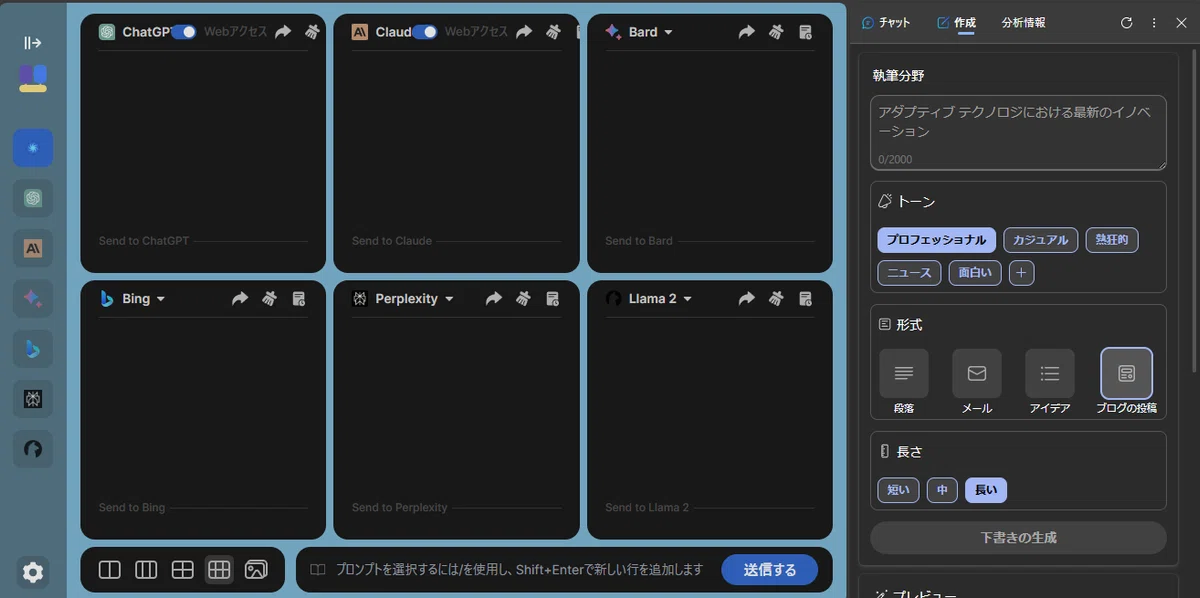Viewport: 1200px width, 598px height.
Task: Set length to 短い
Action: (x=898, y=490)
